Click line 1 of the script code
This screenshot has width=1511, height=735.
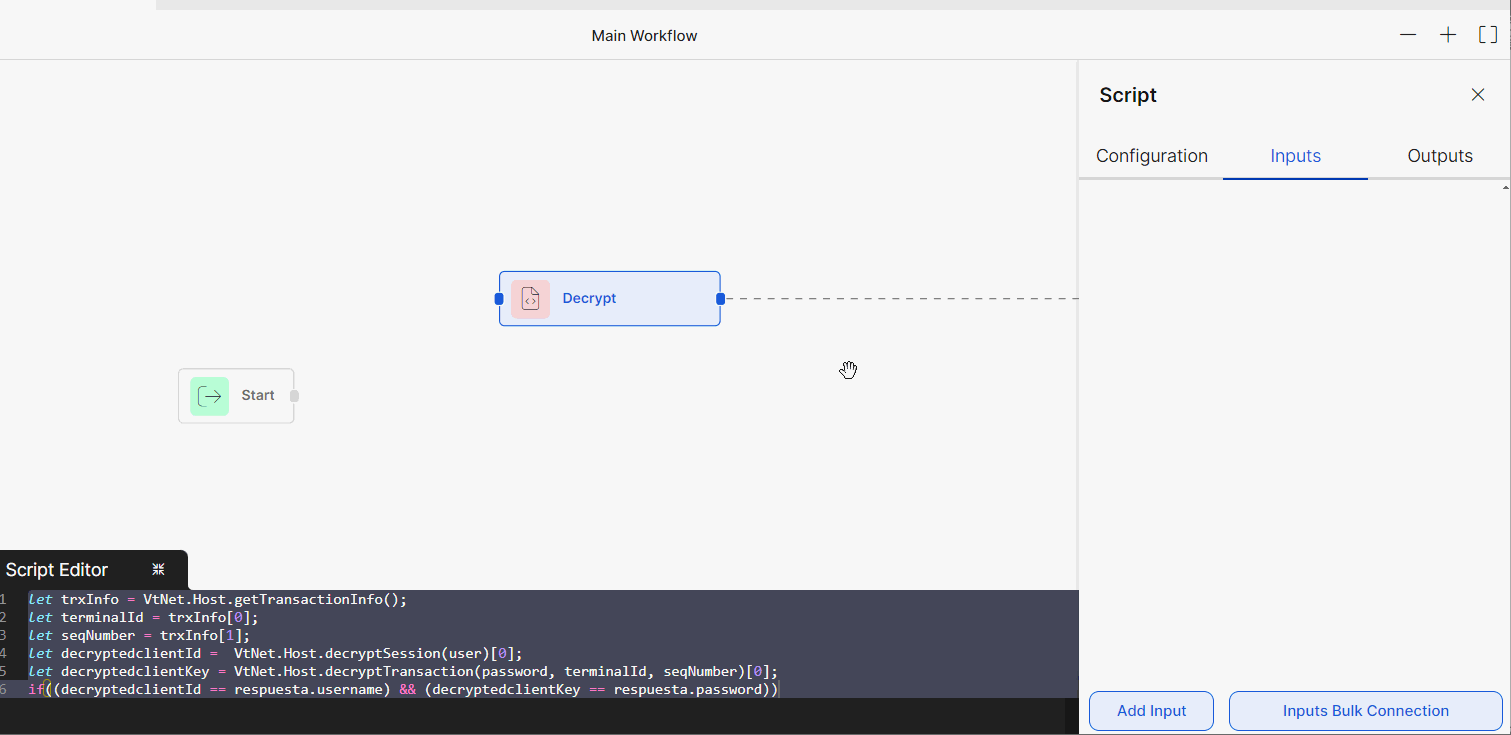[x=220, y=599]
